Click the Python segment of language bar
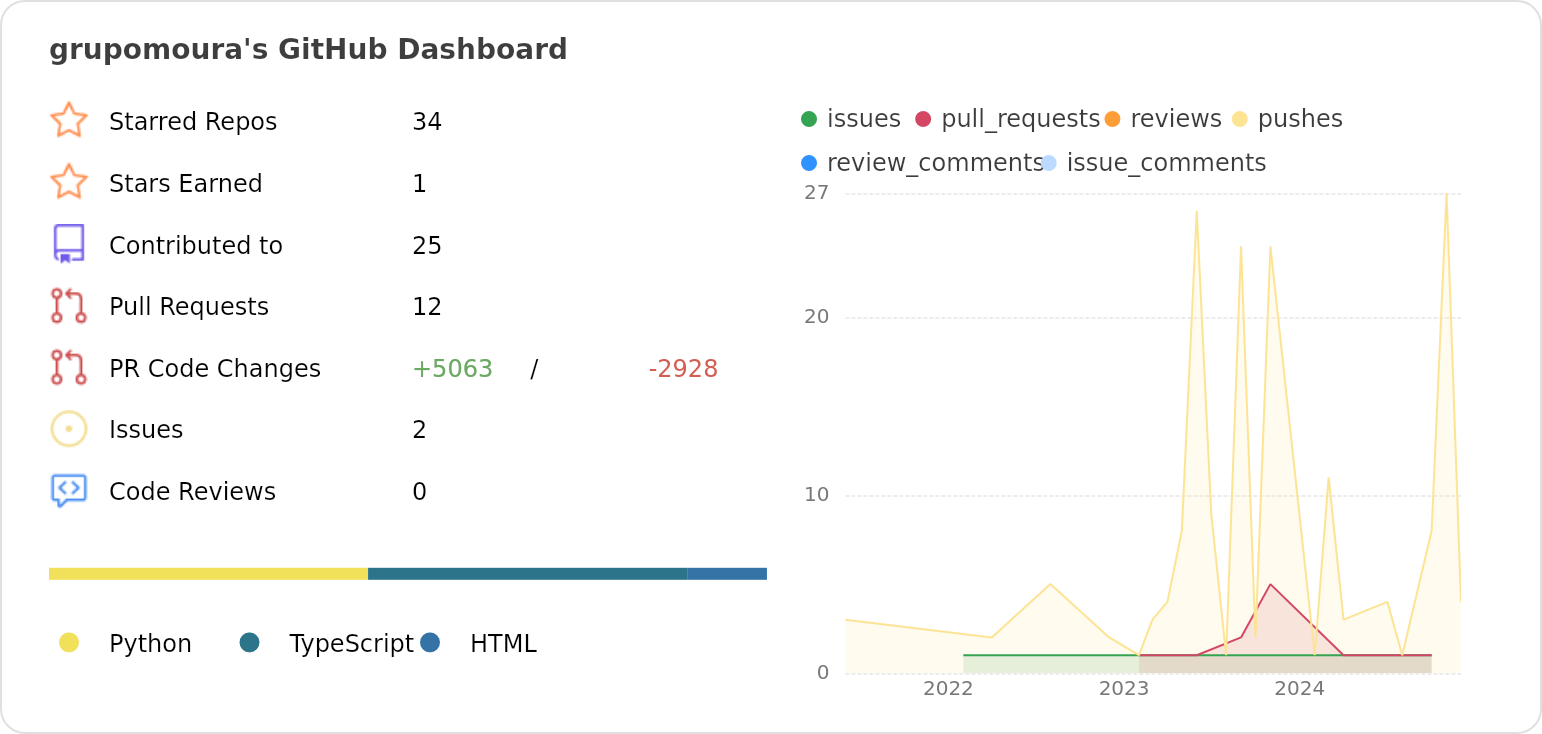 coord(208,574)
